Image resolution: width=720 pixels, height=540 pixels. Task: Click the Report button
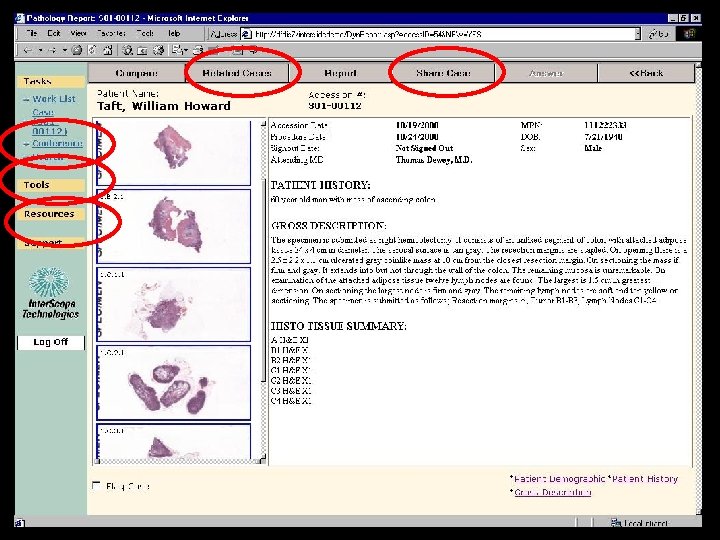coord(340,73)
